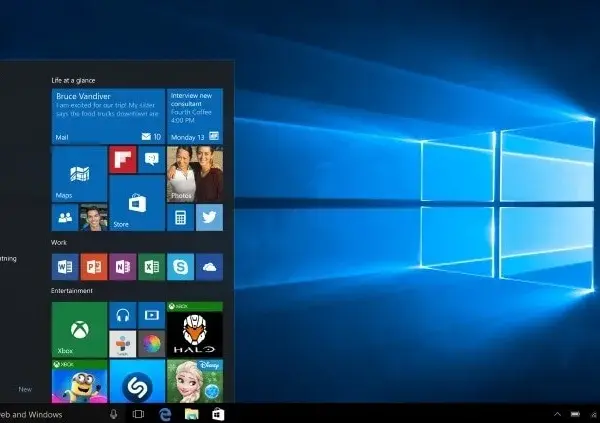
Task: Open the Twitter tile
Action: coord(209,217)
